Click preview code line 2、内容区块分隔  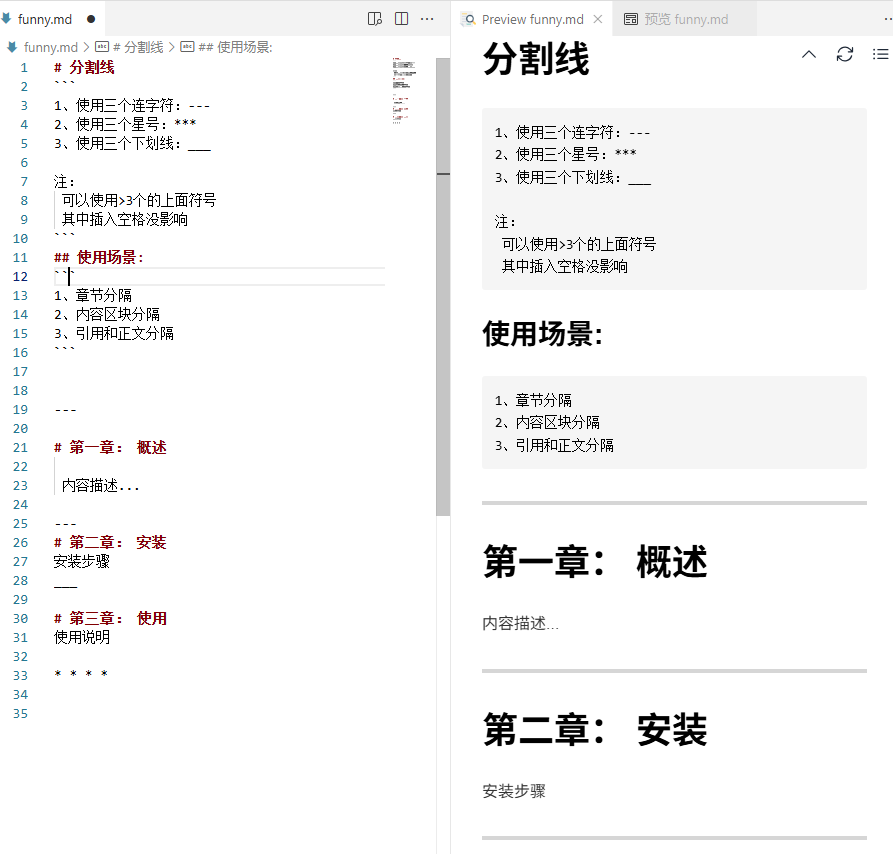pos(547,422)
